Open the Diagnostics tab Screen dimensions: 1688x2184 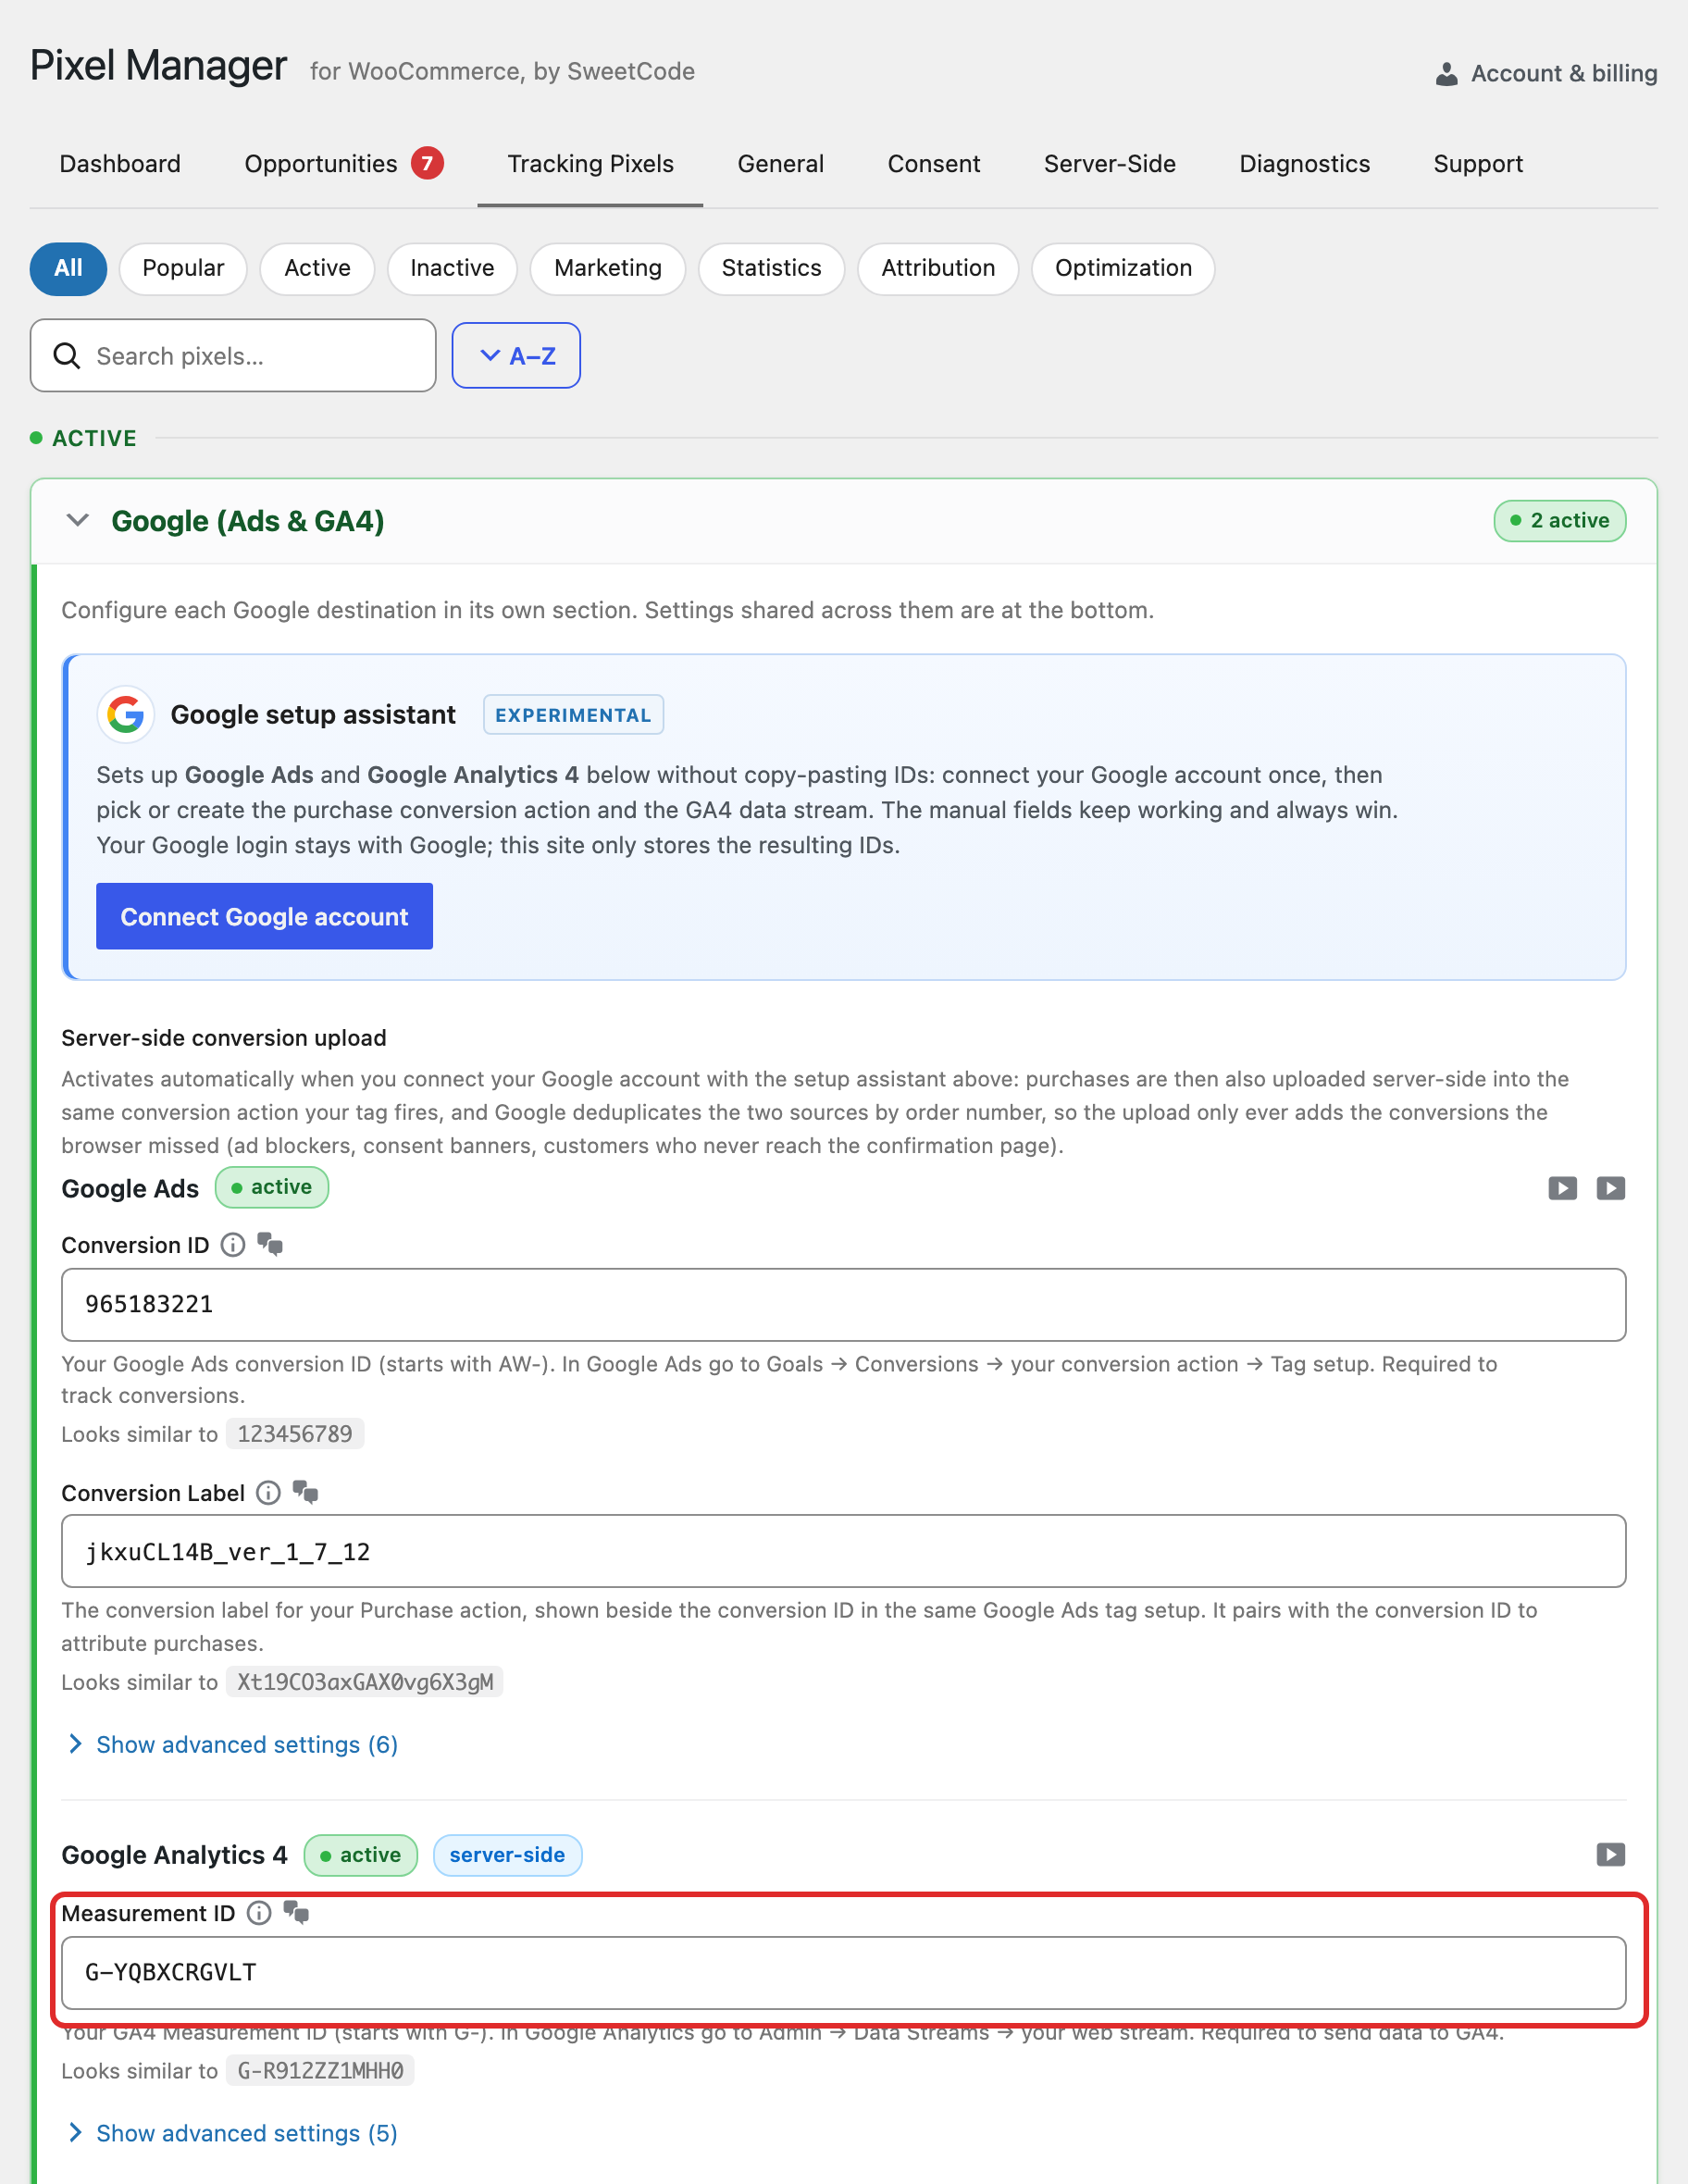pyautogui.click(x=1304, y=164)
